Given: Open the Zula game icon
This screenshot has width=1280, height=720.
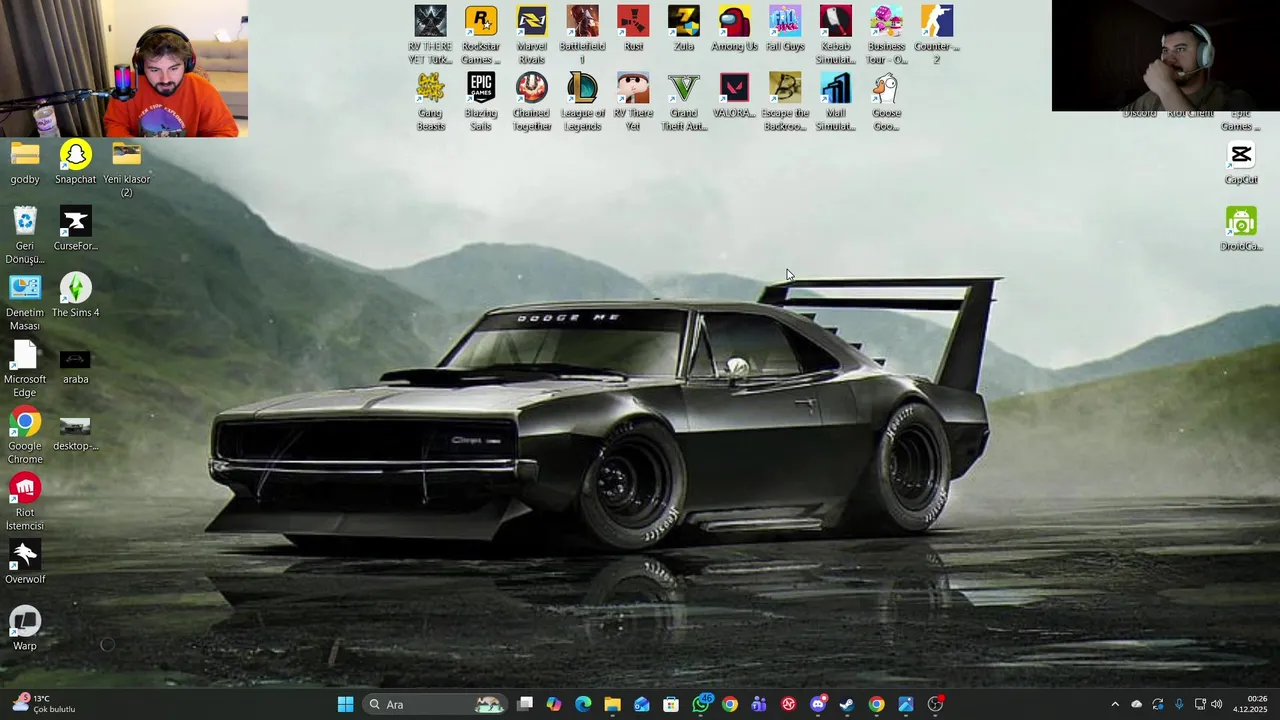Looking at the screenshot, I should [684, 30].
